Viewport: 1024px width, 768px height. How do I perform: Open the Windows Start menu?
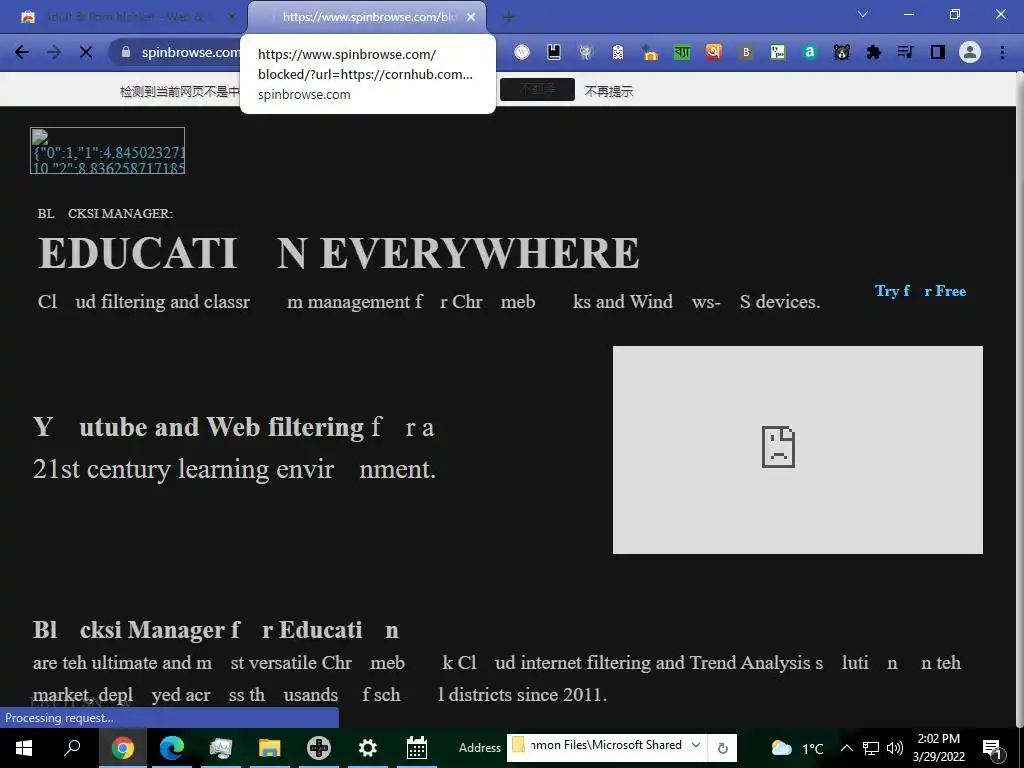pyautogui.click(x=24, y=748)
